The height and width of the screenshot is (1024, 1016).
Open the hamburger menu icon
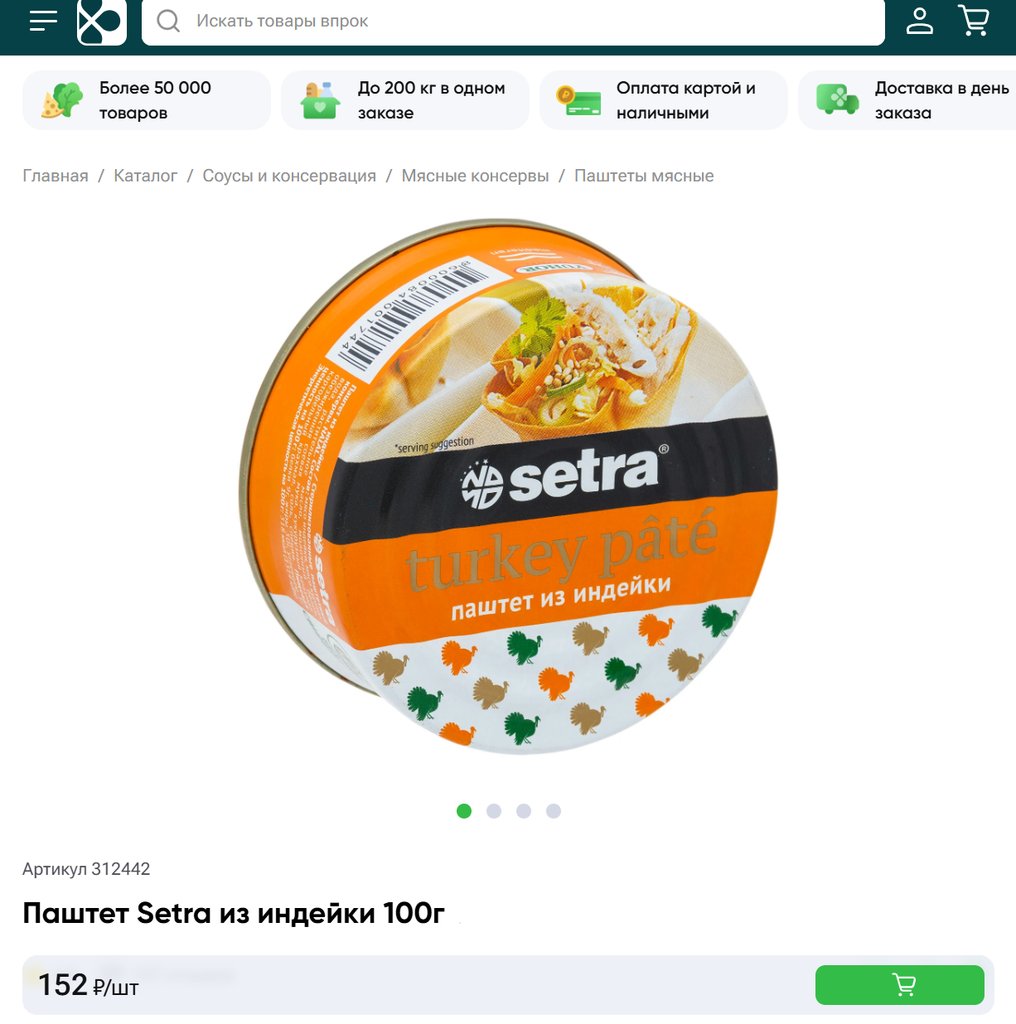pyautogui.click(x=44, y=21)
